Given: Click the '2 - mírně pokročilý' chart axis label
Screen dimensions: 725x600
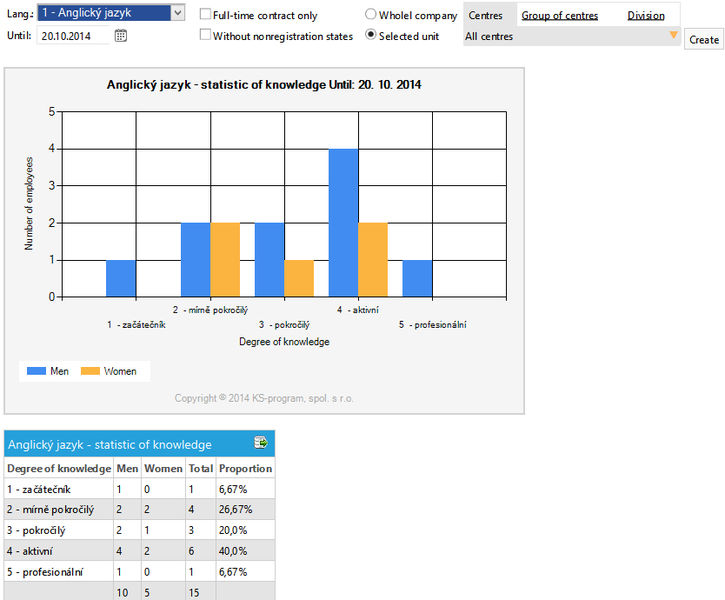Looking at the screenshot, I should click(210, 310).
